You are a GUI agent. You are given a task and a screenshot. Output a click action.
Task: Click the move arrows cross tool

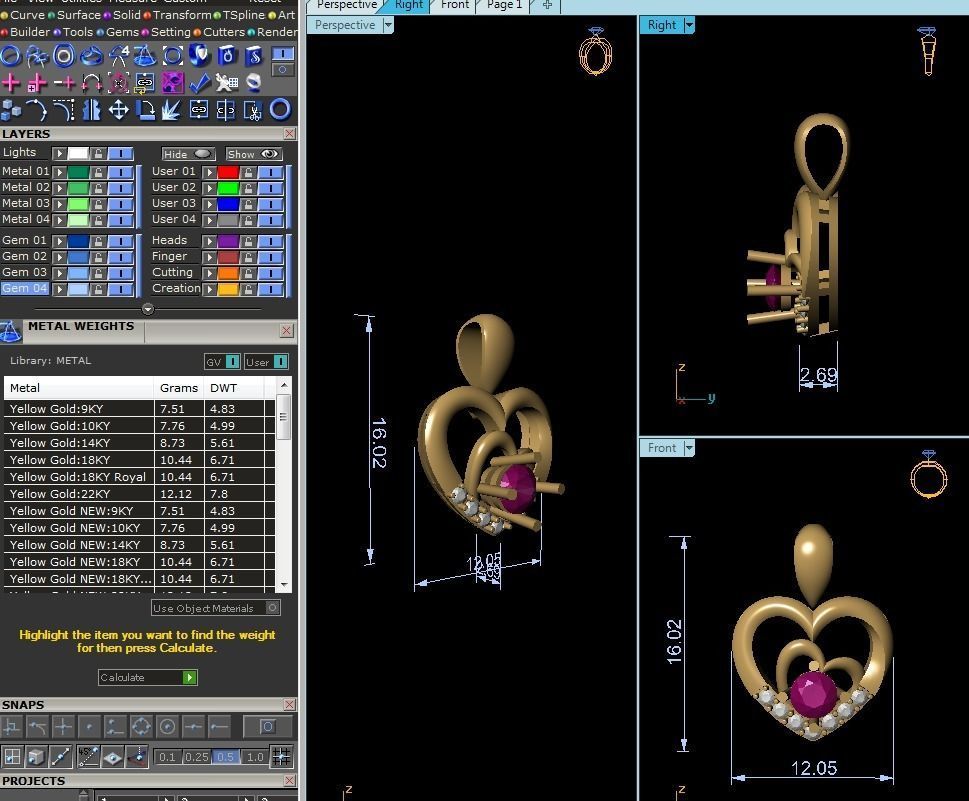(x=118, y=110)
